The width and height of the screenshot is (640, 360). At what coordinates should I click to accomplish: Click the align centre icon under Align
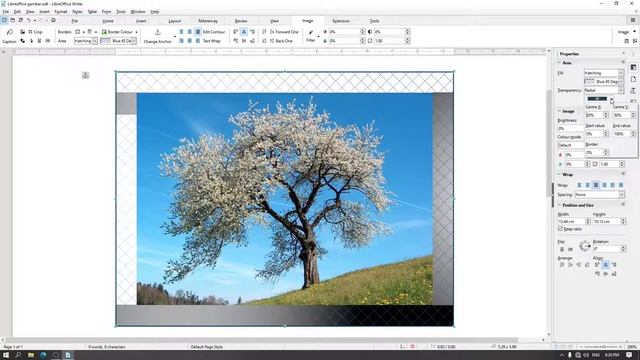606,265
